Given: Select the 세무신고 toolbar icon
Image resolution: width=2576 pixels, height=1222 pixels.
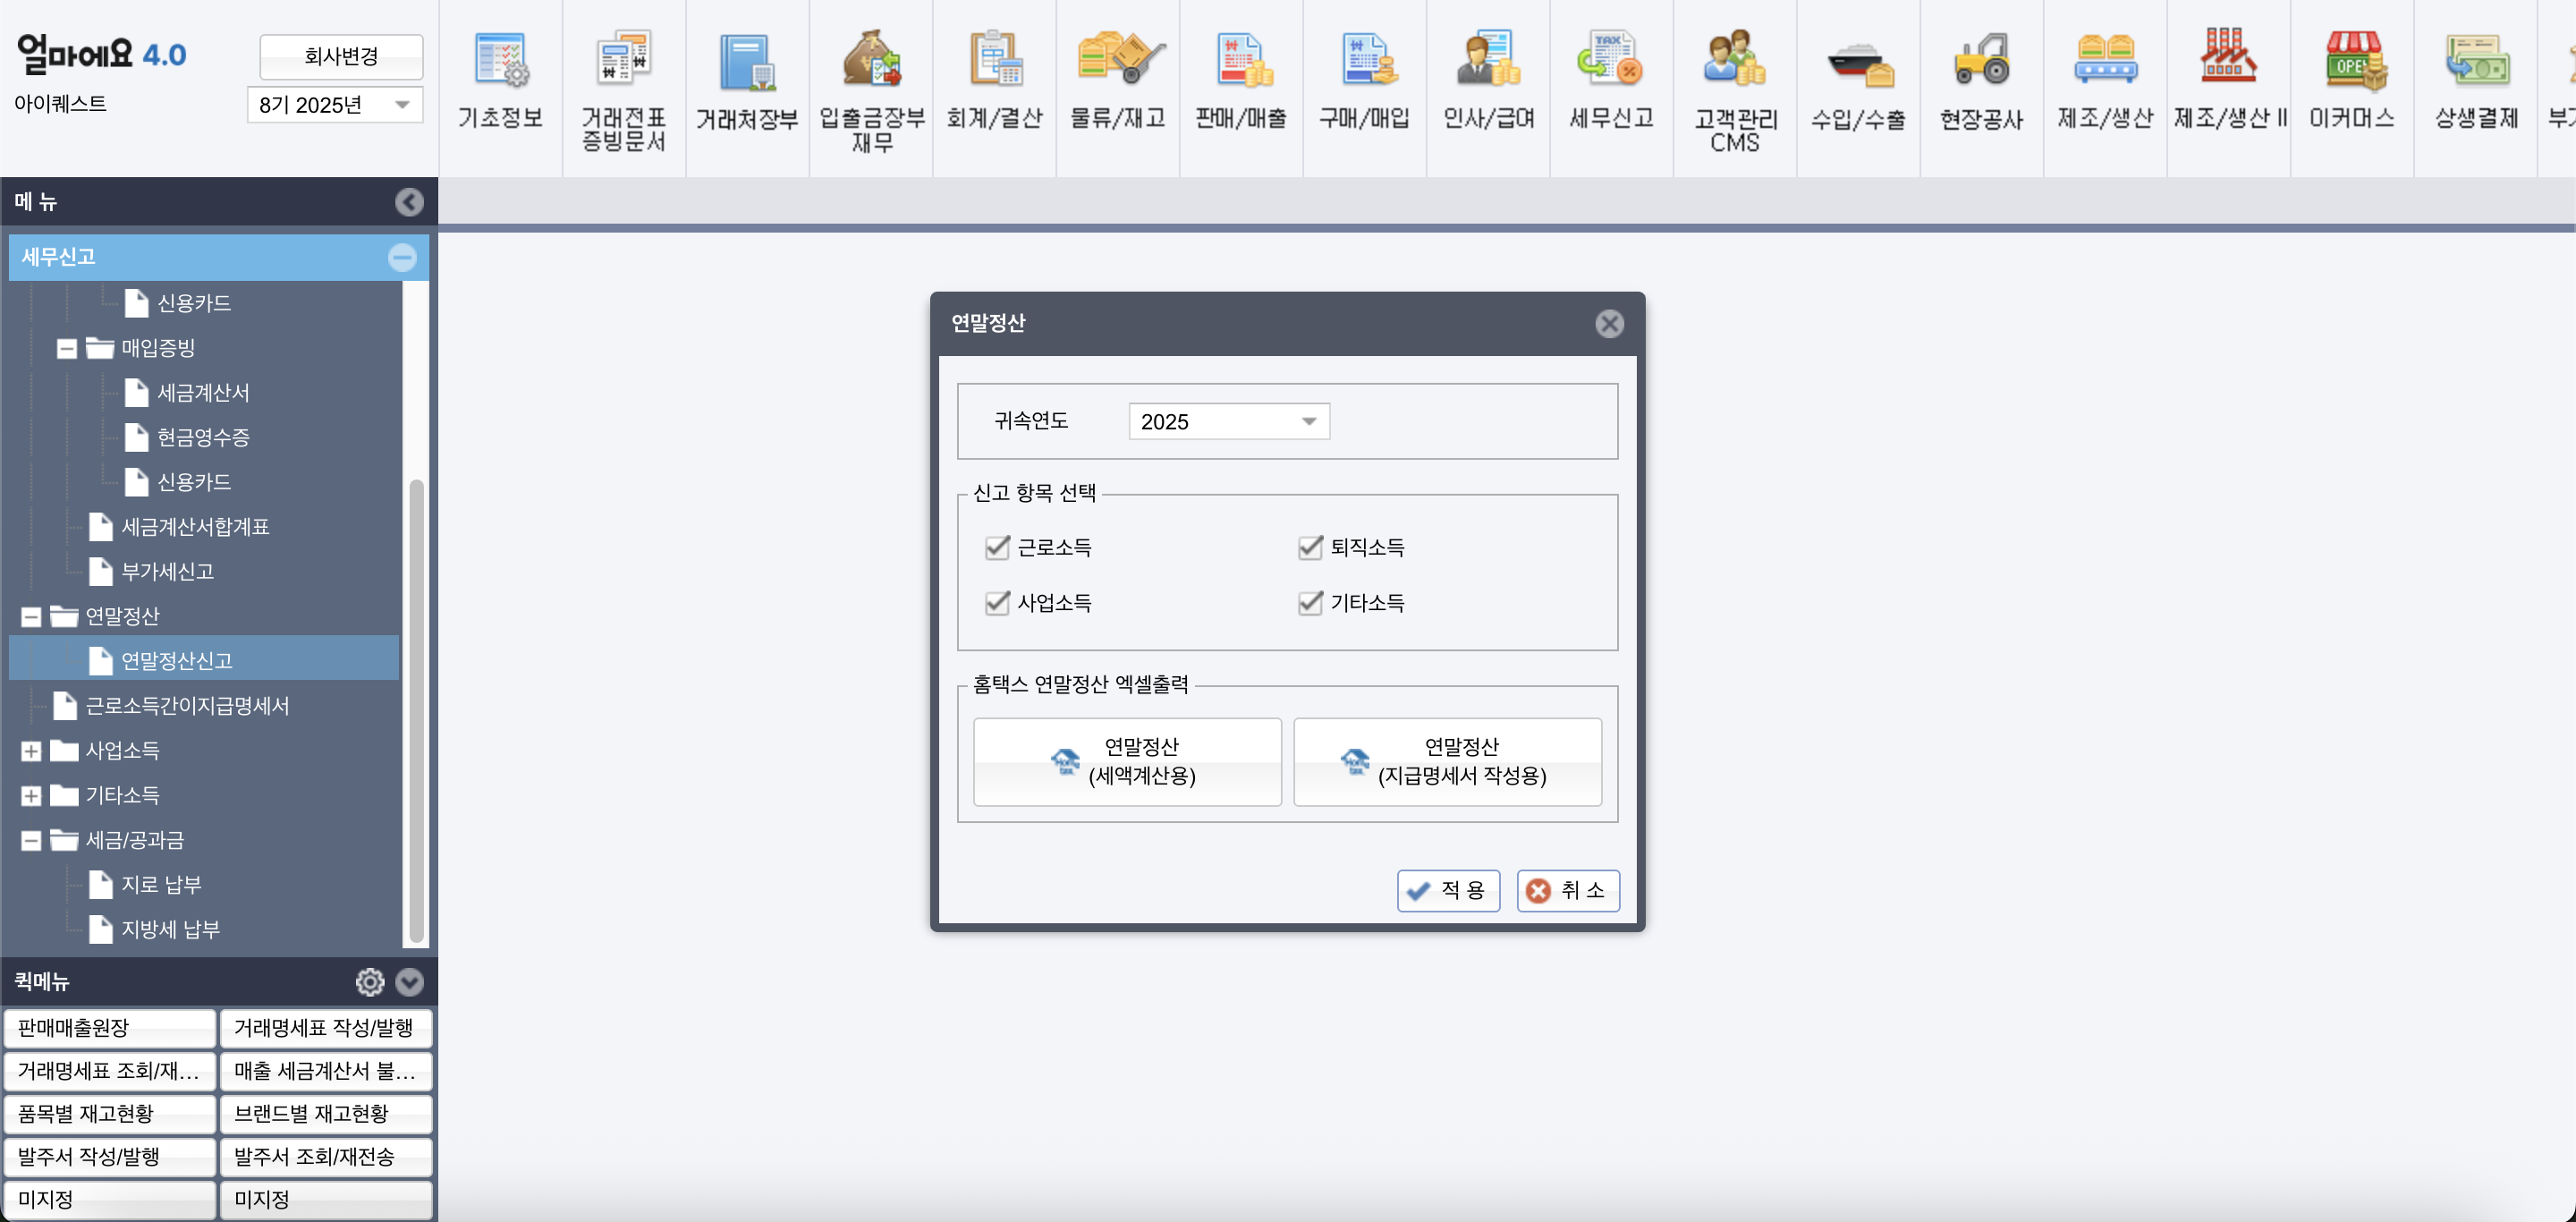Looking at the screenshot, I should [1611, 85].
